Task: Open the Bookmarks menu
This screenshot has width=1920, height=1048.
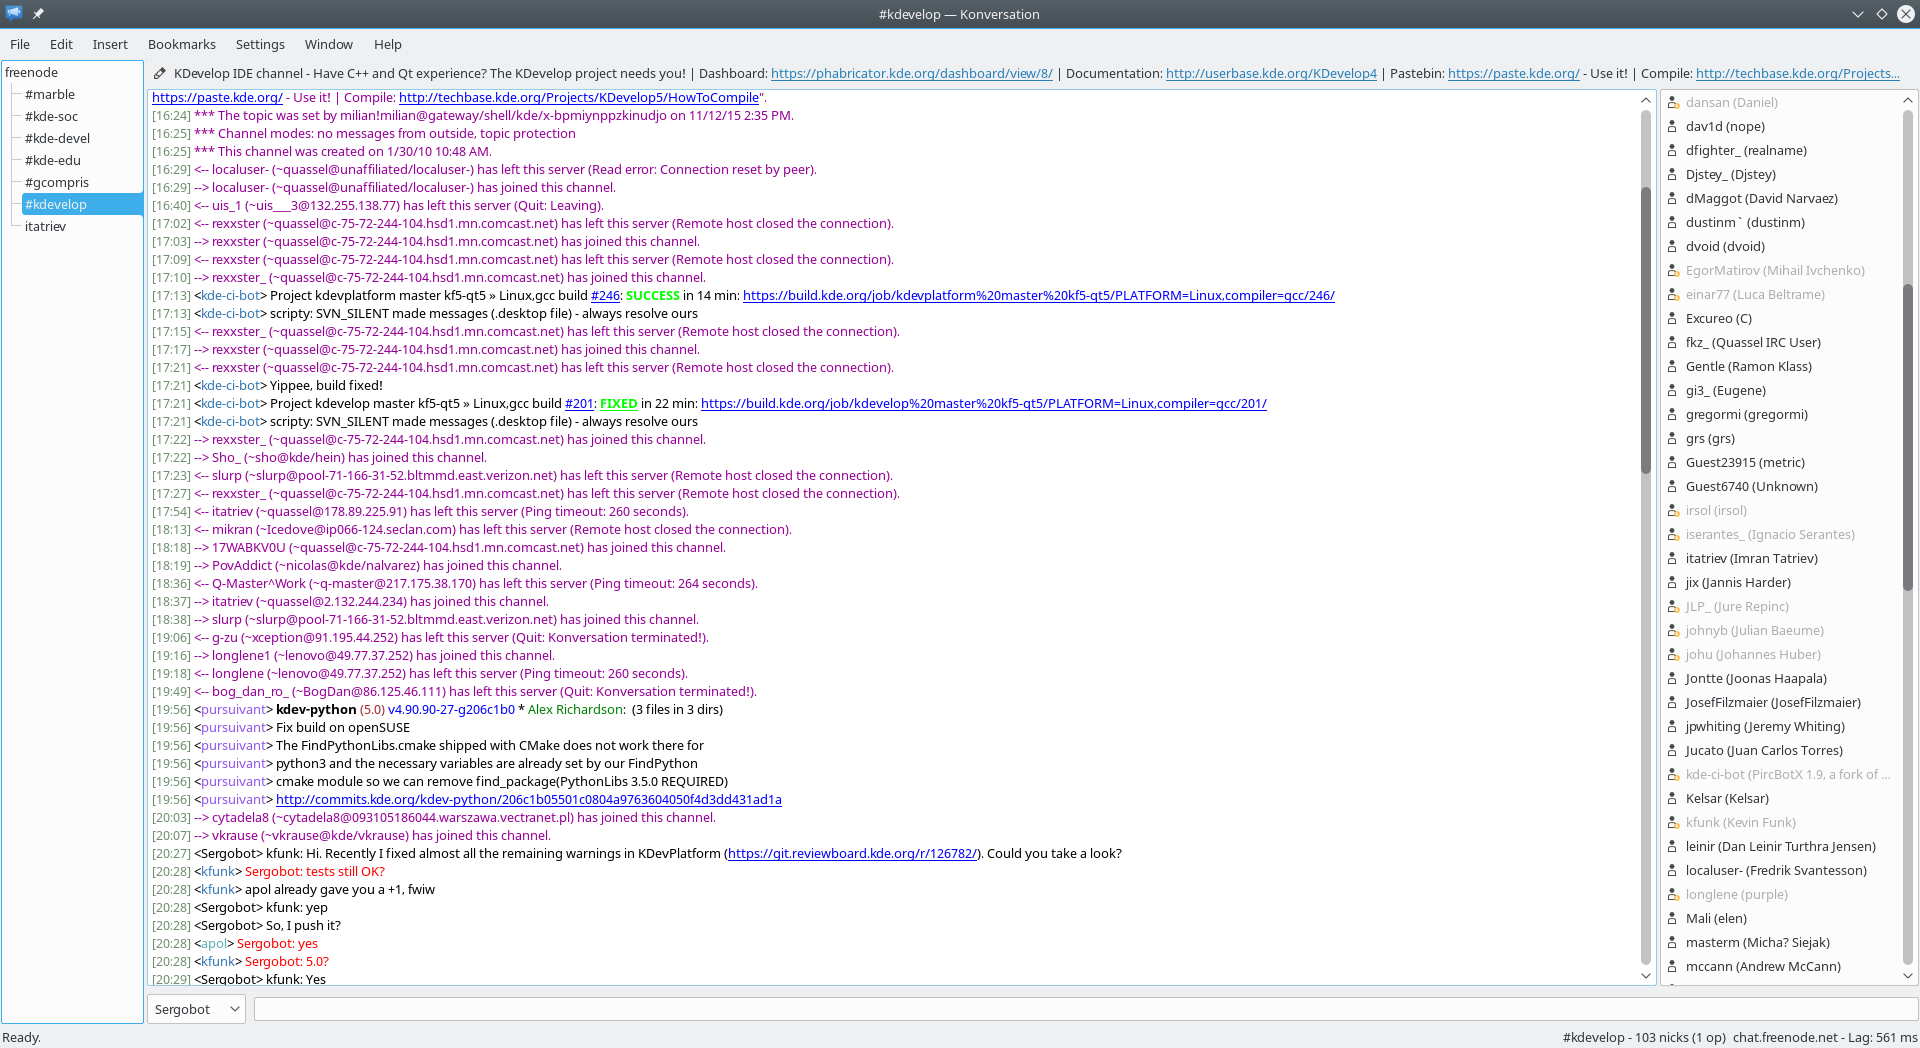Action: pos(181,44)
